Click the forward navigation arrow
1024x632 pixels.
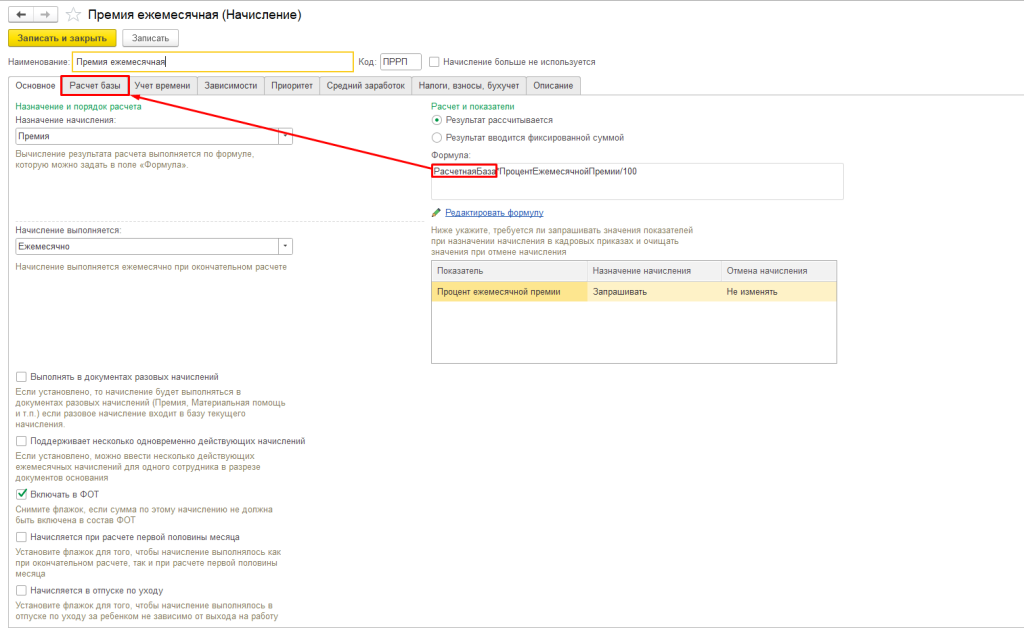point(45,15)
